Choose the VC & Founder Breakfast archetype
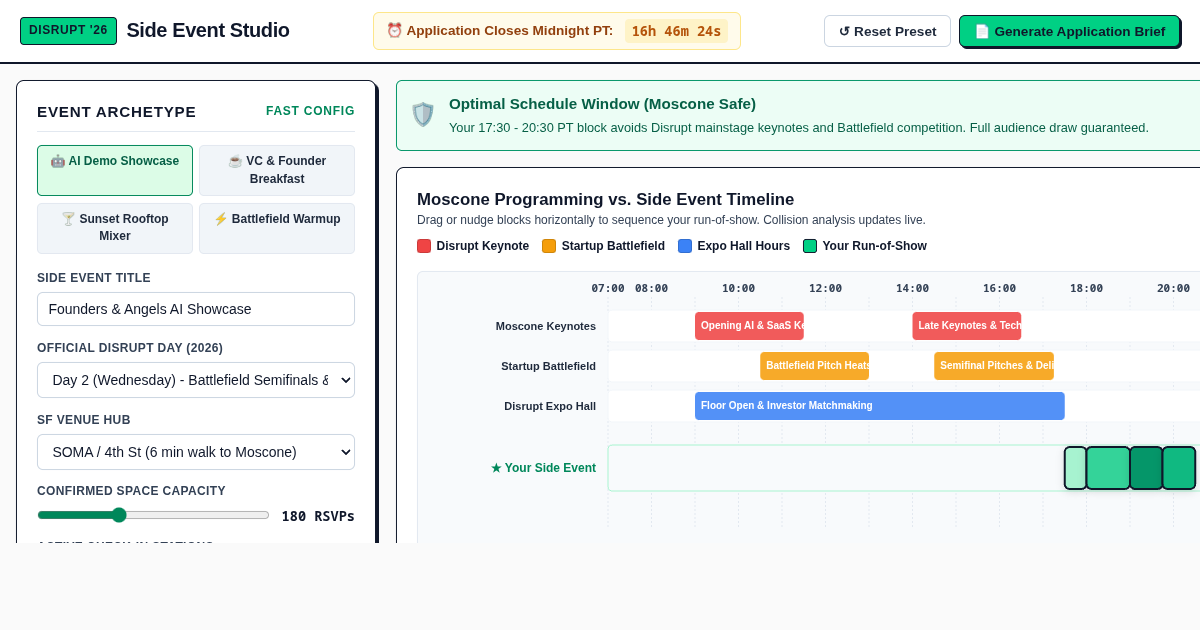The image size is (1200, 630). [277, 170]
